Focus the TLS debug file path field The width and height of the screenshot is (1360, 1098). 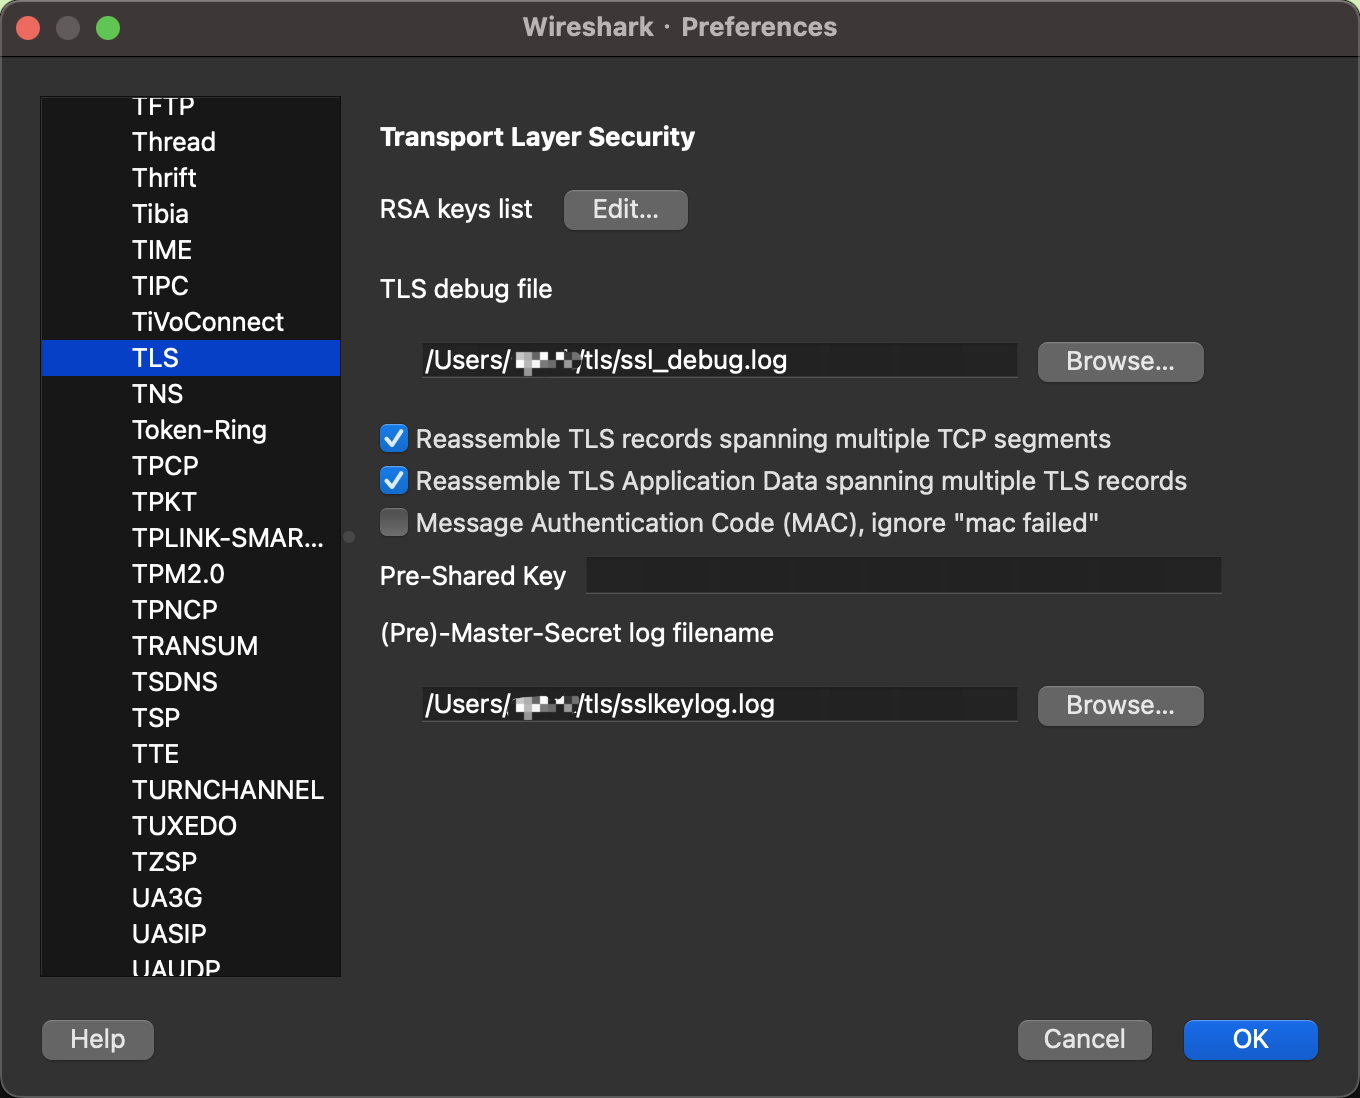click(x=720, y=360)
